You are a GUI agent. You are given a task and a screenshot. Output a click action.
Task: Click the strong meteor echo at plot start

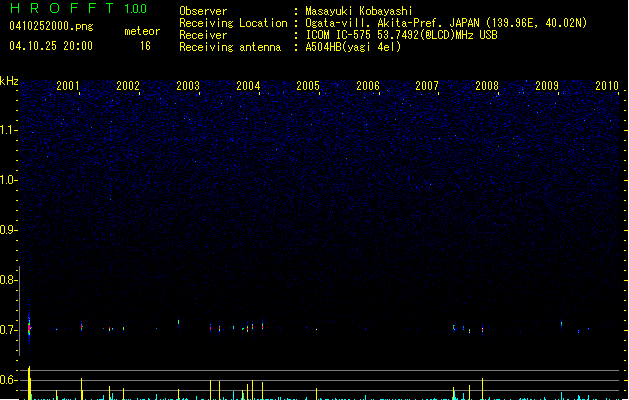[x=29, y=327]
